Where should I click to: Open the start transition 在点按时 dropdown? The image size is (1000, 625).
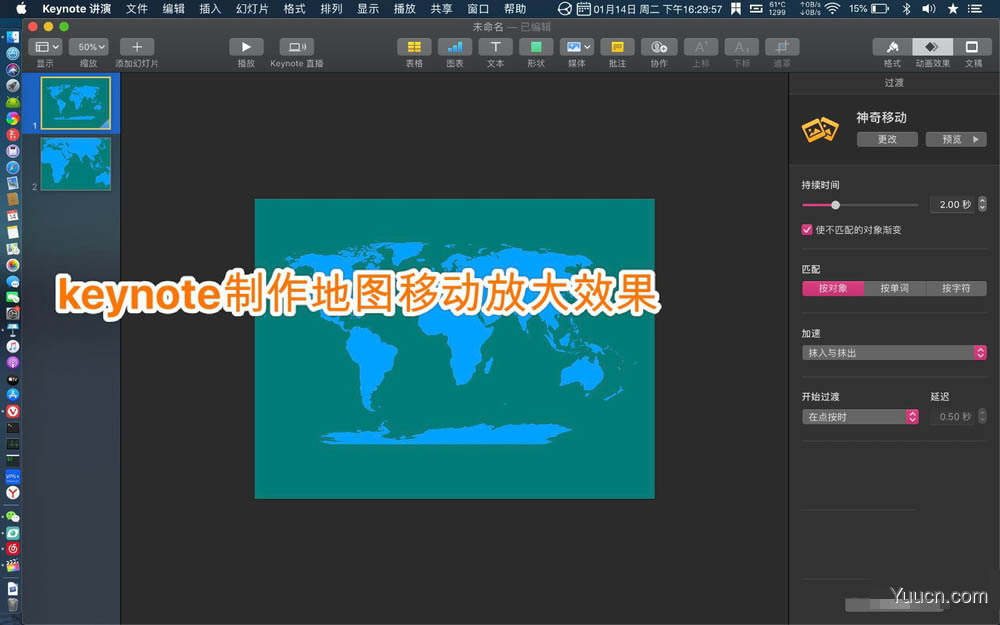[860, 416]
